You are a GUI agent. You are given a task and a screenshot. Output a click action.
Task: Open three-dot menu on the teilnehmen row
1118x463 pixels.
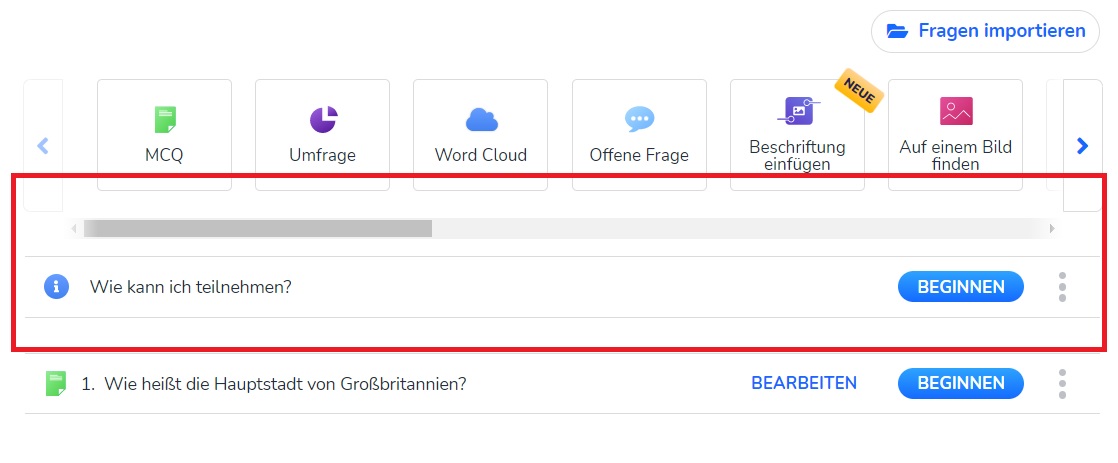click(1062, 287)
